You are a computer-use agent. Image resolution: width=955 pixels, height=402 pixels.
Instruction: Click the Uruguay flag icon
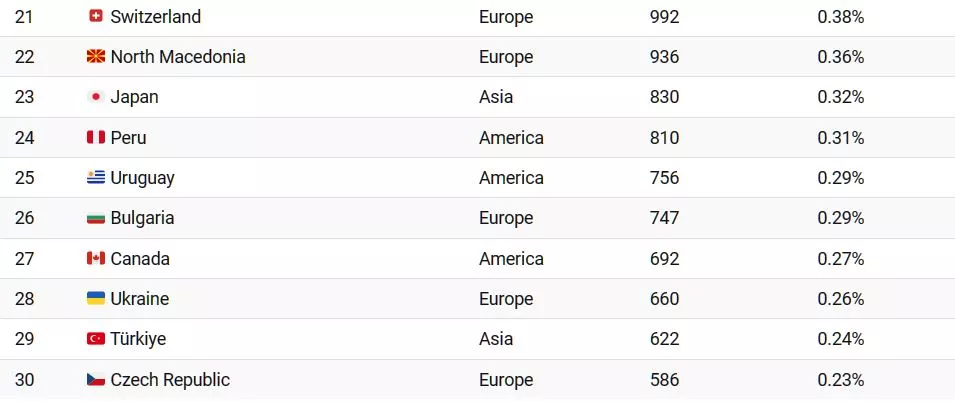click(96, 178)
